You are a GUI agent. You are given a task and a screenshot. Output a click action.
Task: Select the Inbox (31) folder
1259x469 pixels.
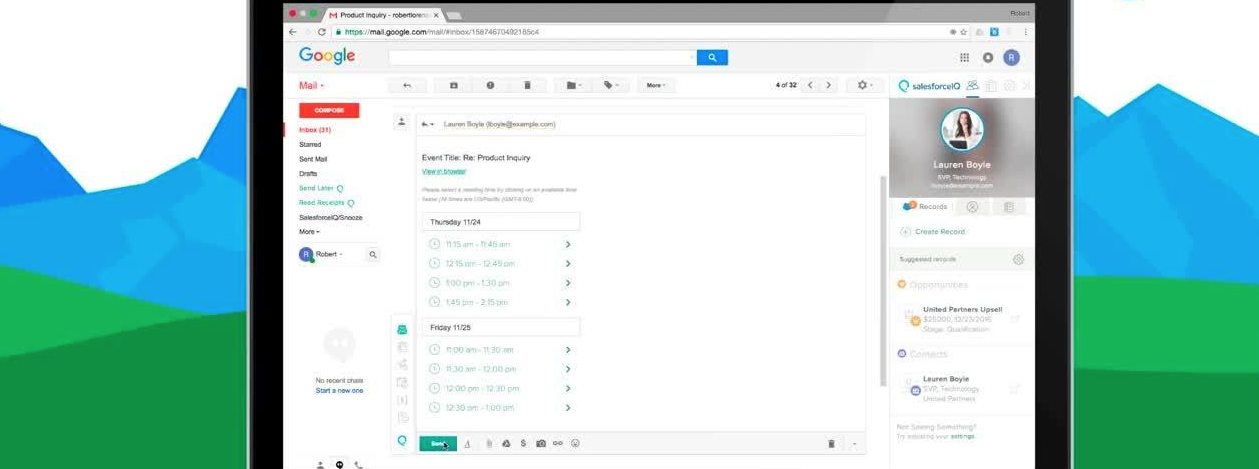[x=315, y=130]
